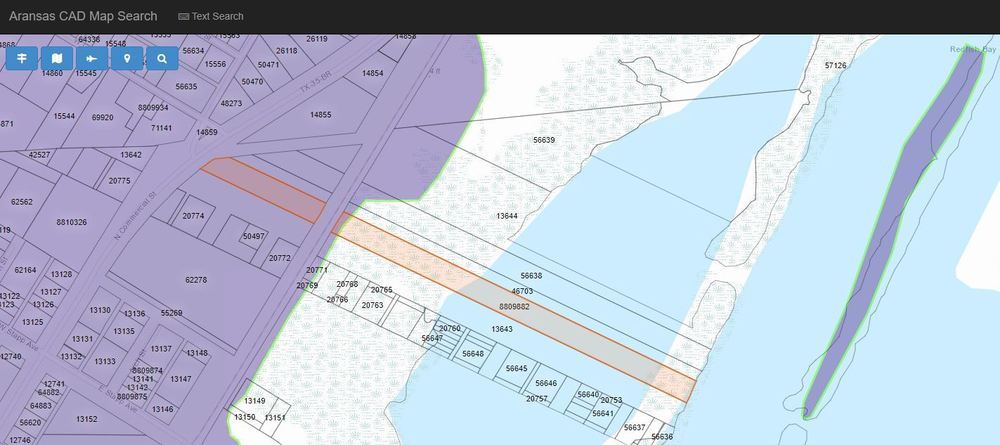
Task: Select parcel label 56639
Action: pyautogui.click(x=543, y=140)
